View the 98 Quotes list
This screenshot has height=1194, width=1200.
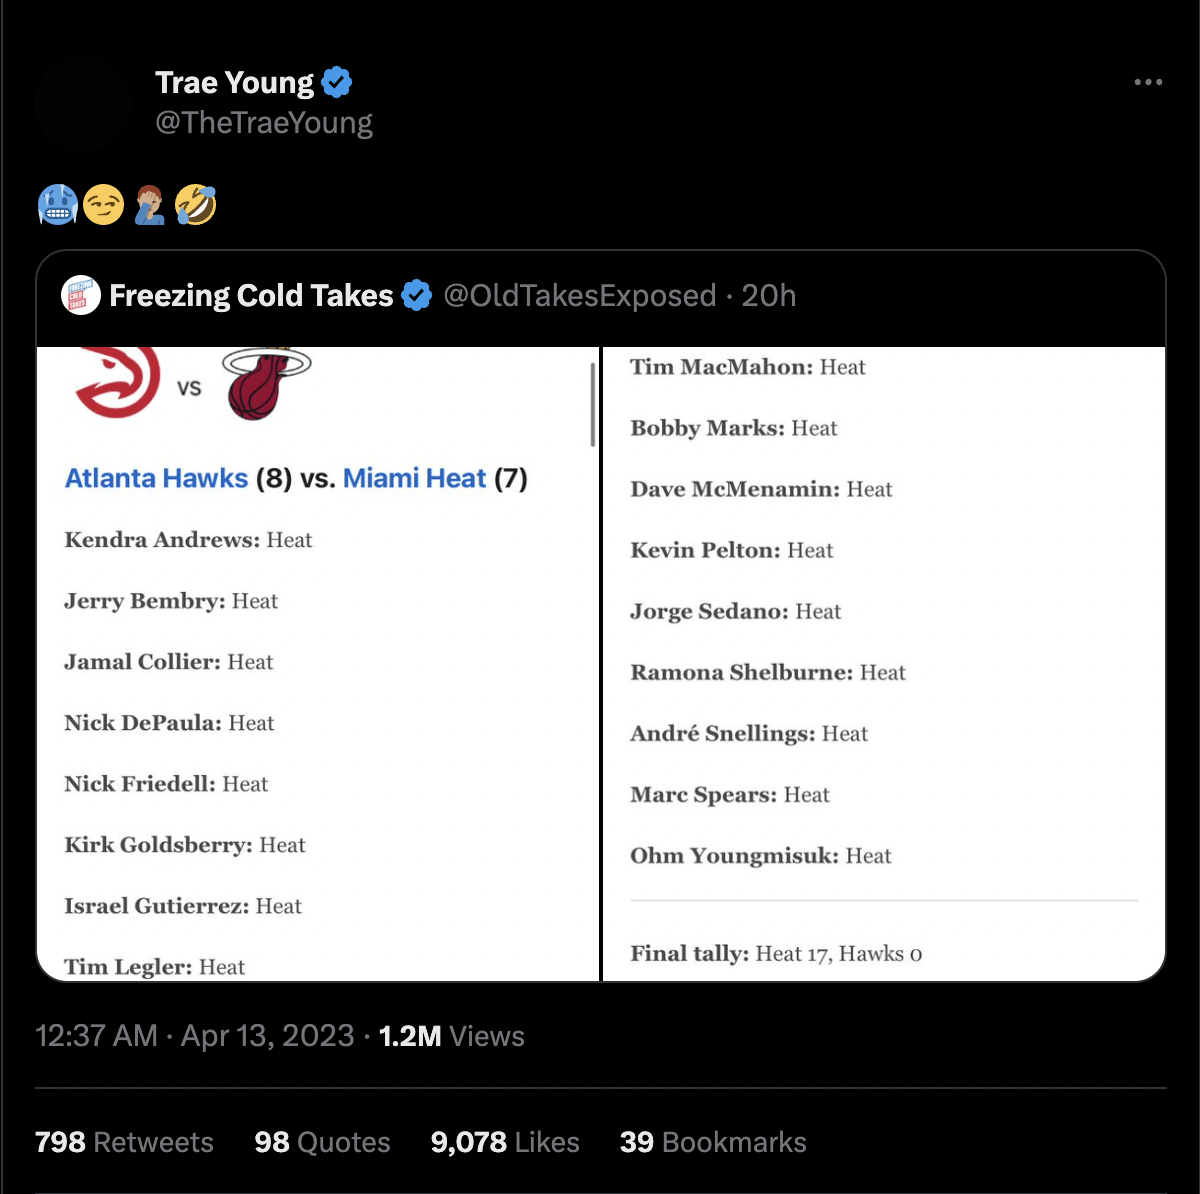[322, 1142]
